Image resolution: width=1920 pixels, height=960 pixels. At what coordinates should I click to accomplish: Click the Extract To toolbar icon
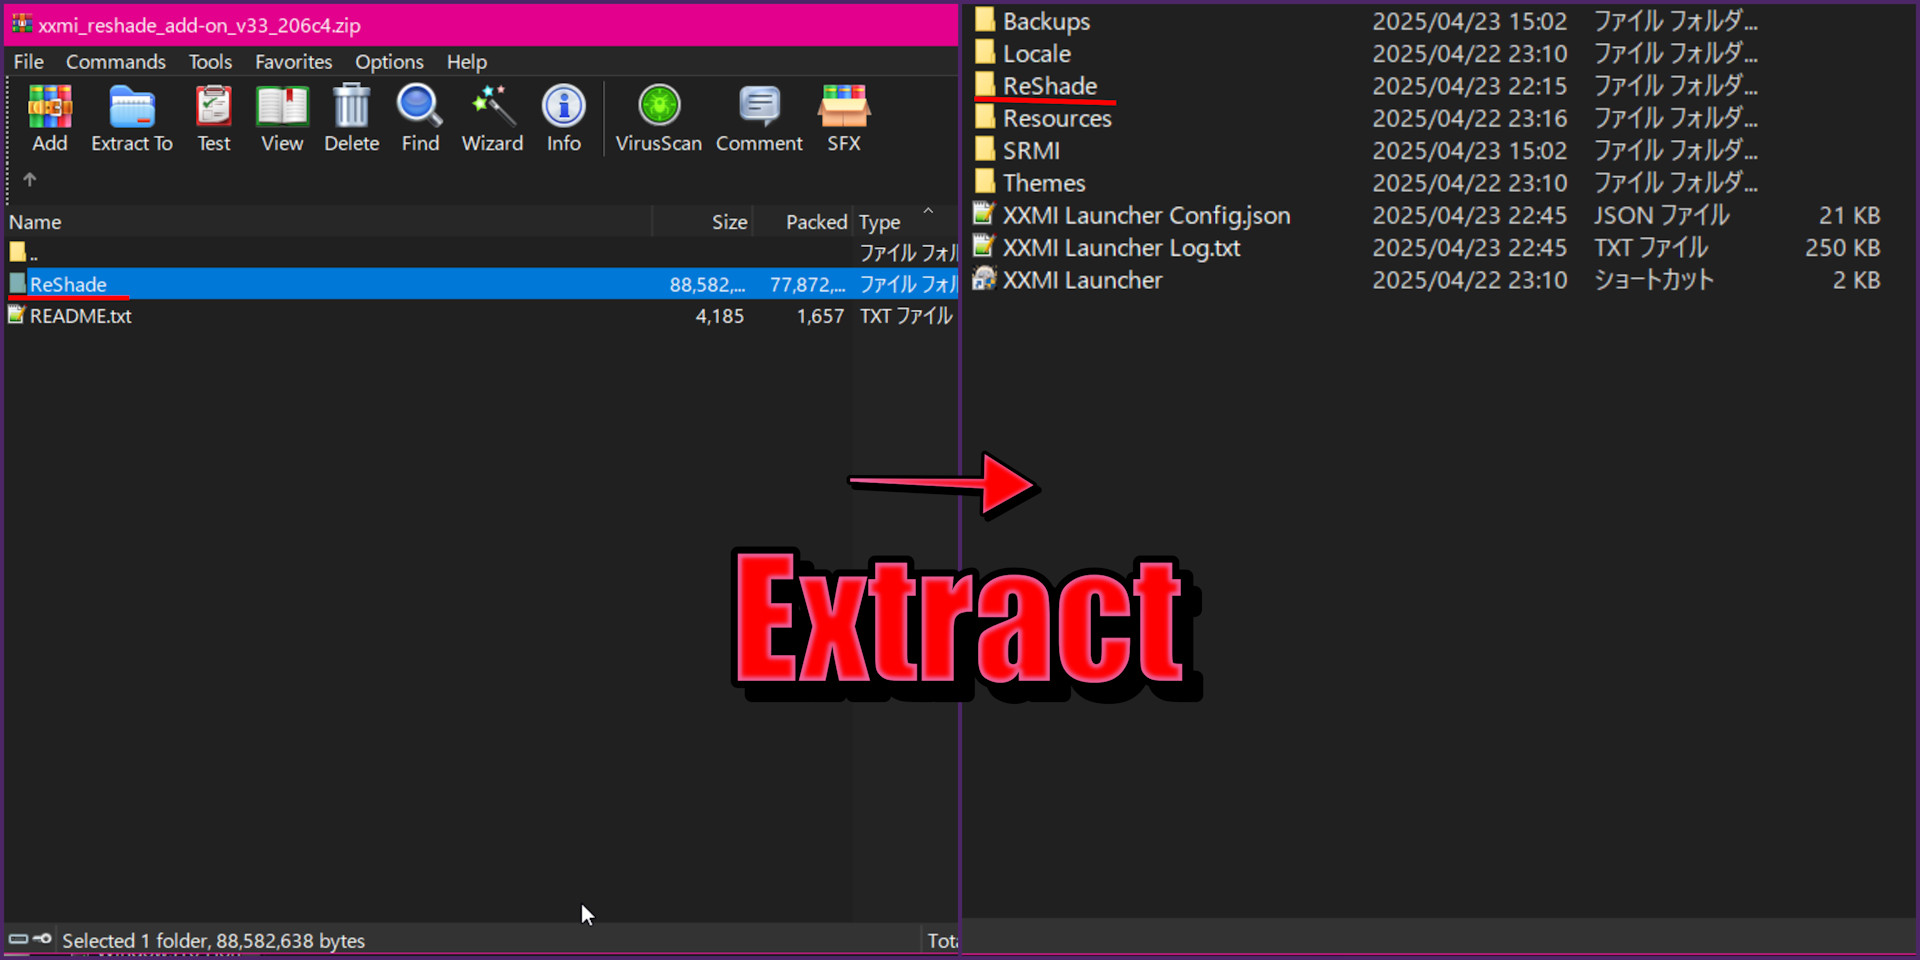[x=132, y=118]
